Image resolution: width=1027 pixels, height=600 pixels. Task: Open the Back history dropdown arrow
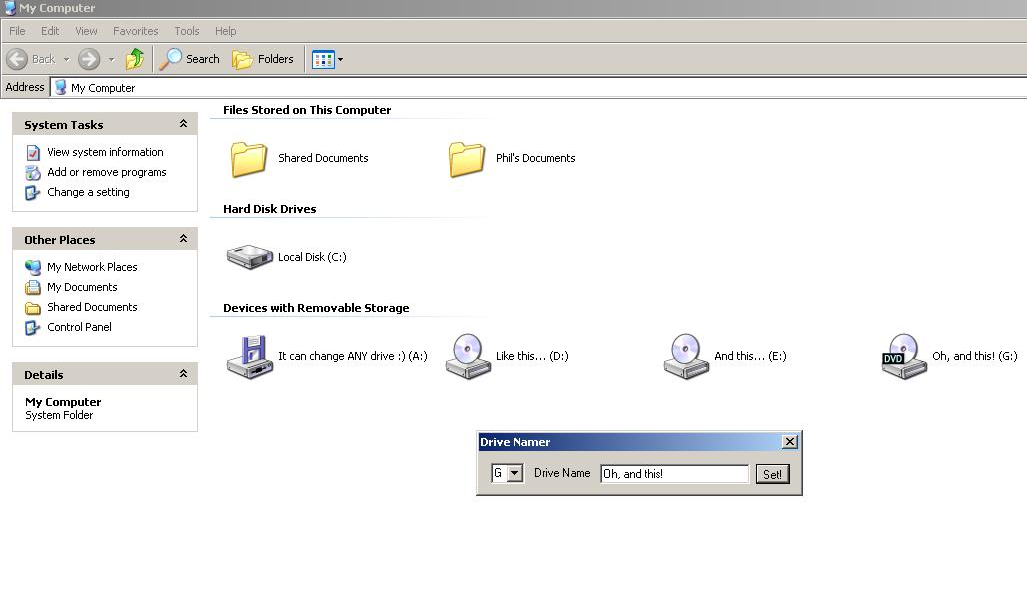[x=66, y=60]
